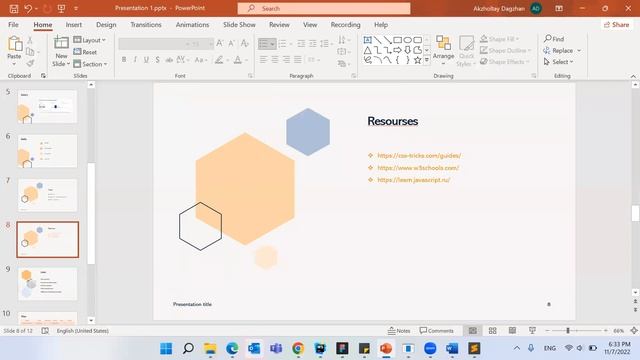
Task: Select the Oval shape in gallery
Action: click(x=407, y=40)
